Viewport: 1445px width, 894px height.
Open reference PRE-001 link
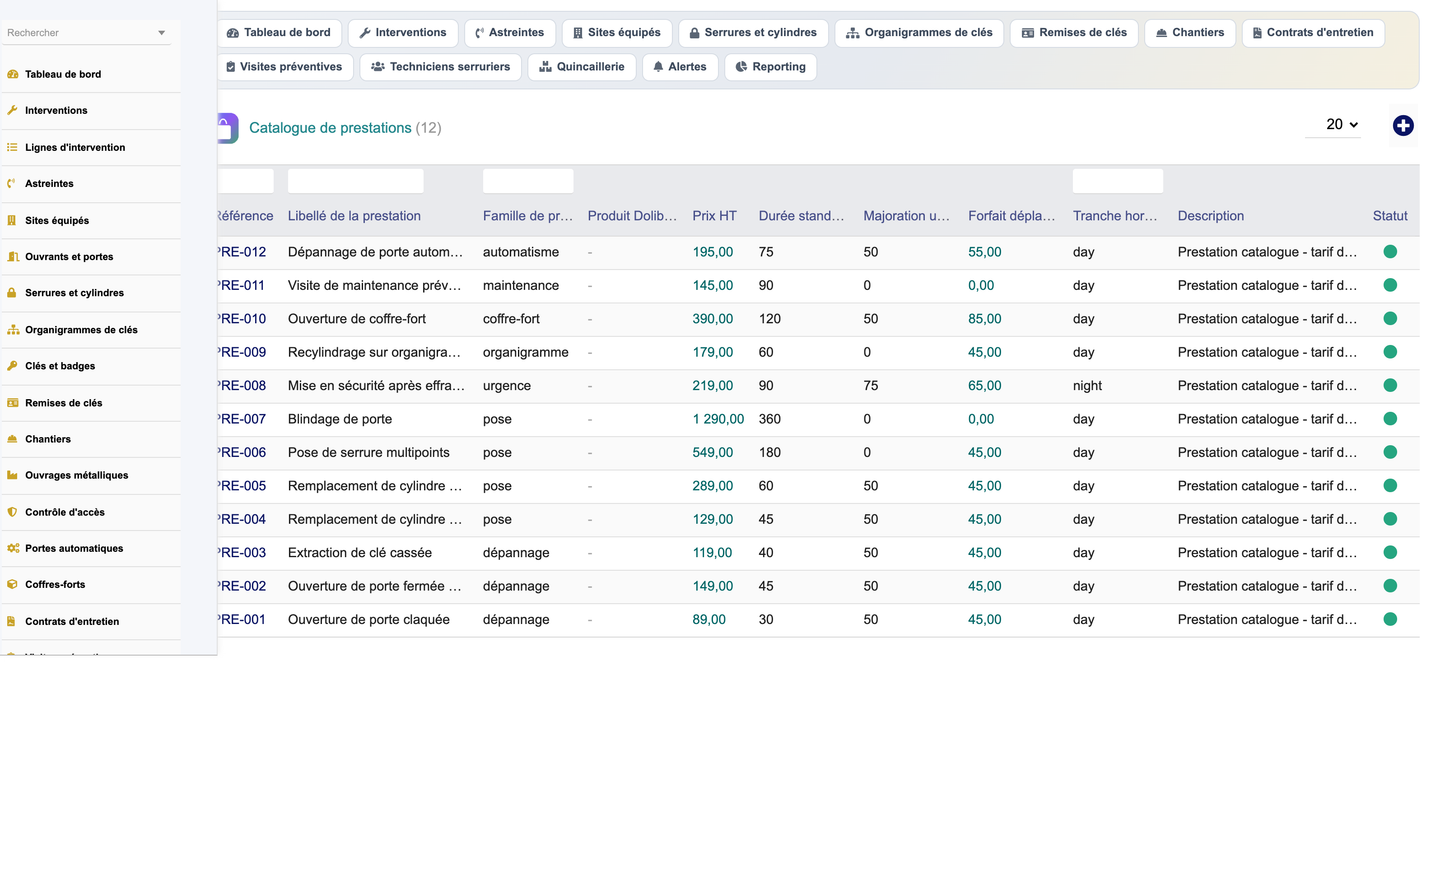tap(242, 619)
